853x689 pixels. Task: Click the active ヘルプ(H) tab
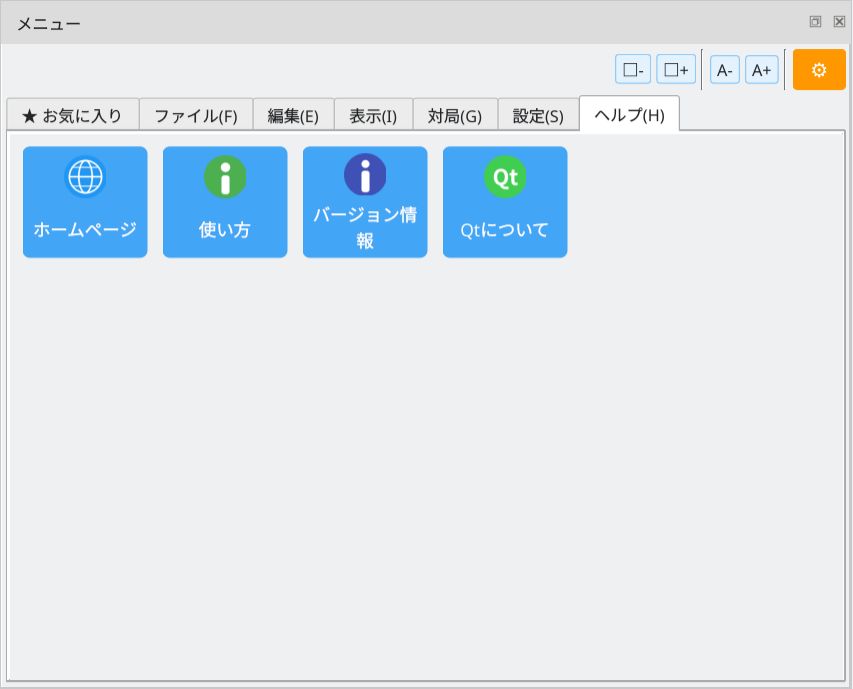629,114
